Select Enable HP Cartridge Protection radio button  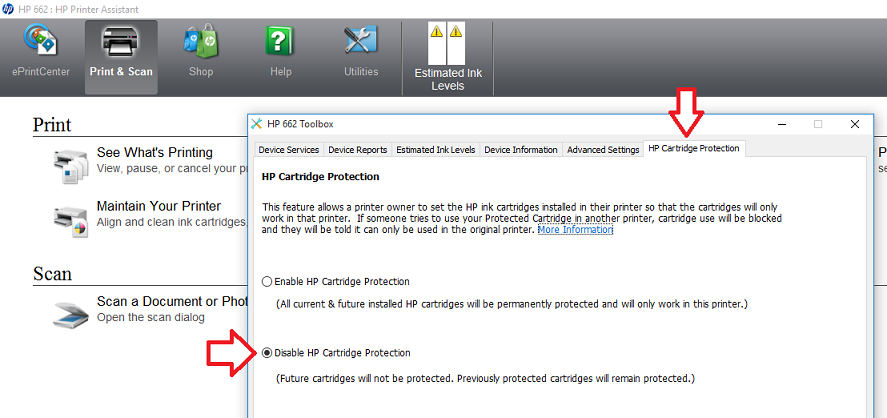267,281
